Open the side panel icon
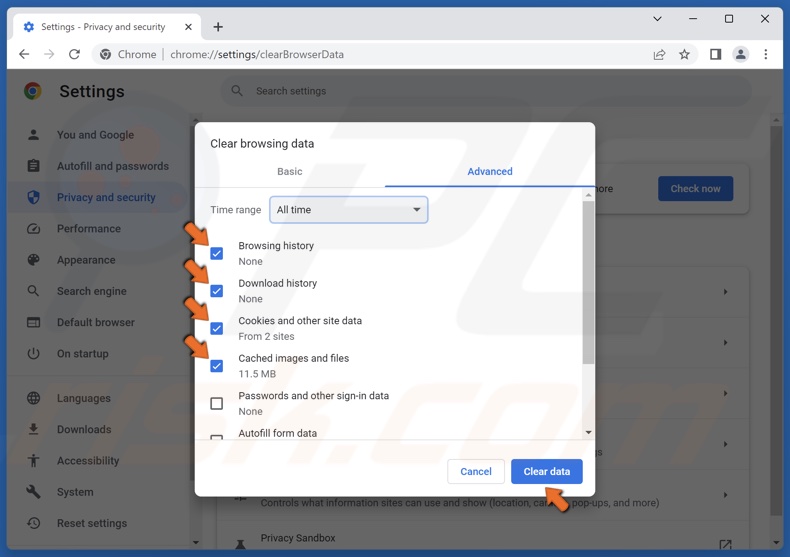Viewport: 790px width, 557px height. point(715,54)
